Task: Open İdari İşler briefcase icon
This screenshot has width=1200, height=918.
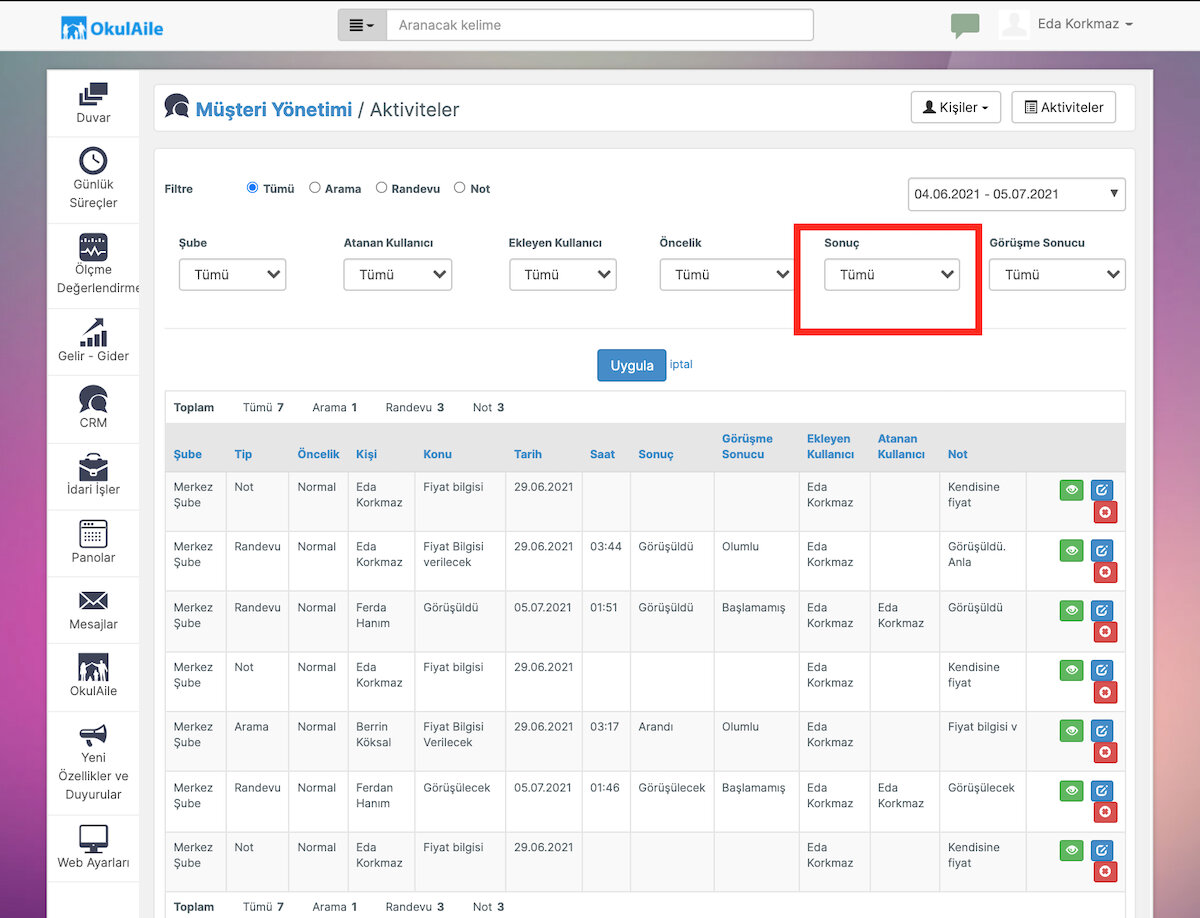Action: tap(93, 466)
